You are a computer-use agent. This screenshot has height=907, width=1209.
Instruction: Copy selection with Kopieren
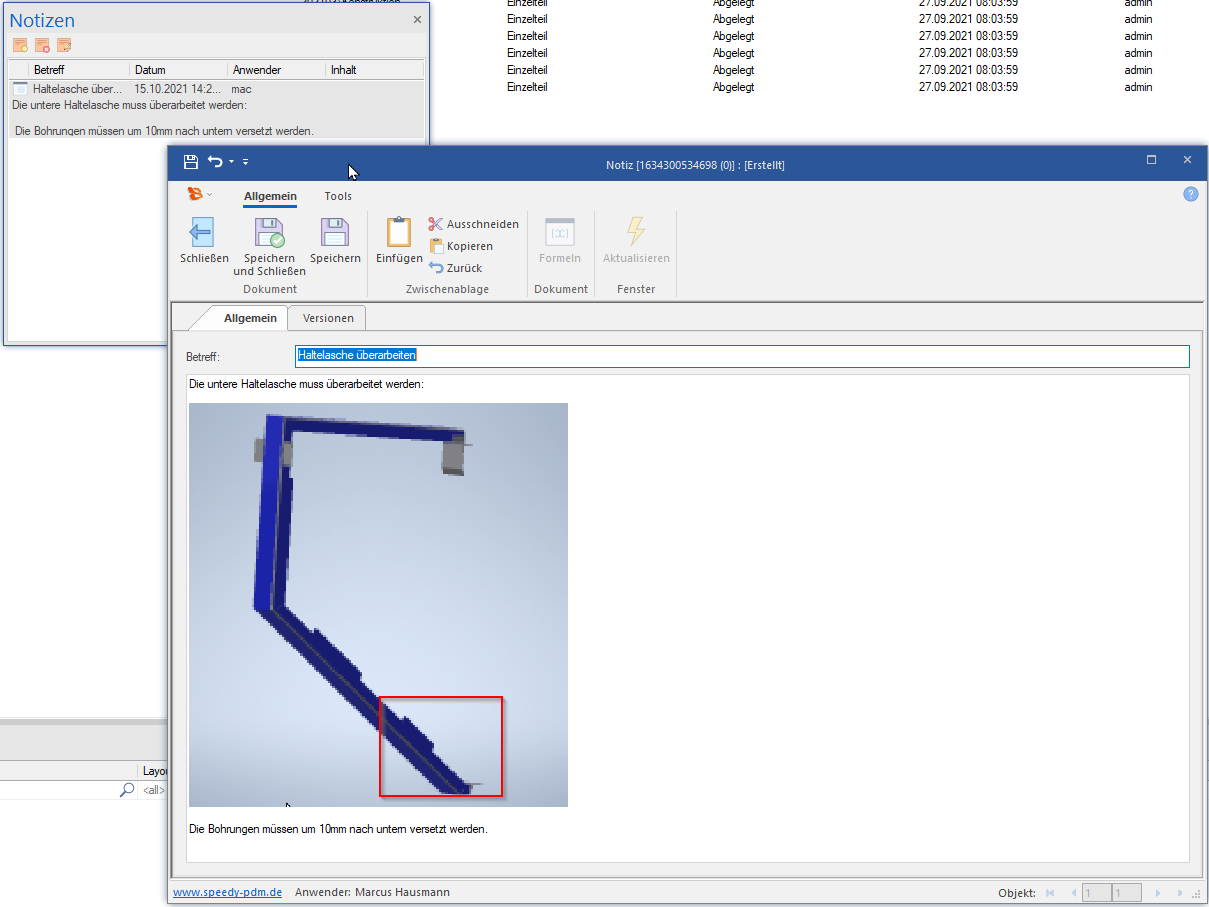461,246
